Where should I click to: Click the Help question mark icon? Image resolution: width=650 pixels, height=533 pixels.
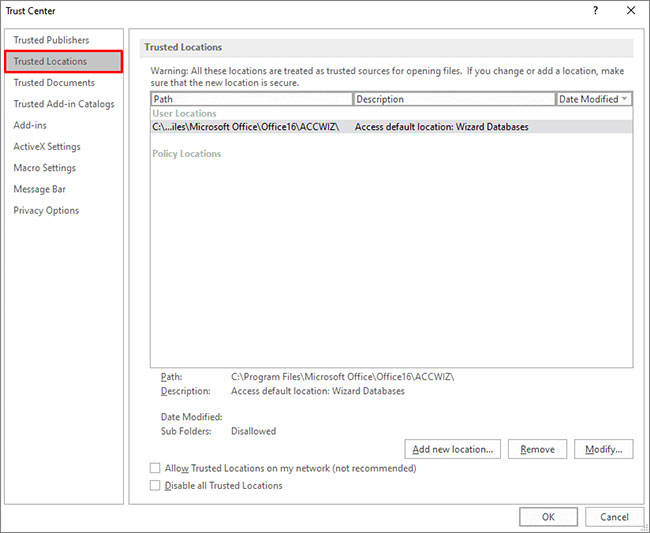click(596, 11)
